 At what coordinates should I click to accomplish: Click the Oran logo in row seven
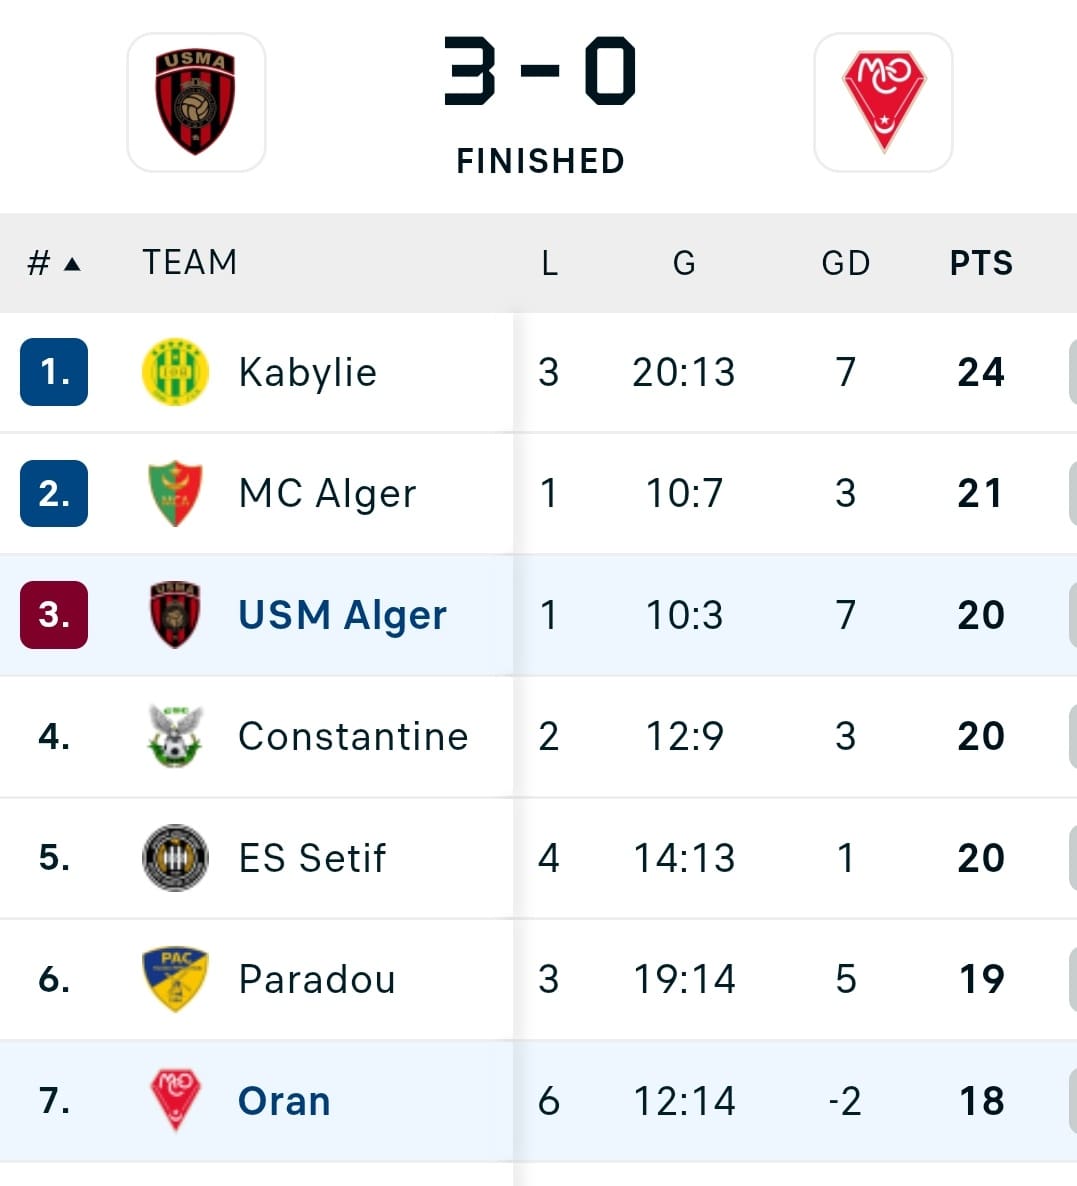pyautogui.click(x=175, y=1101)
